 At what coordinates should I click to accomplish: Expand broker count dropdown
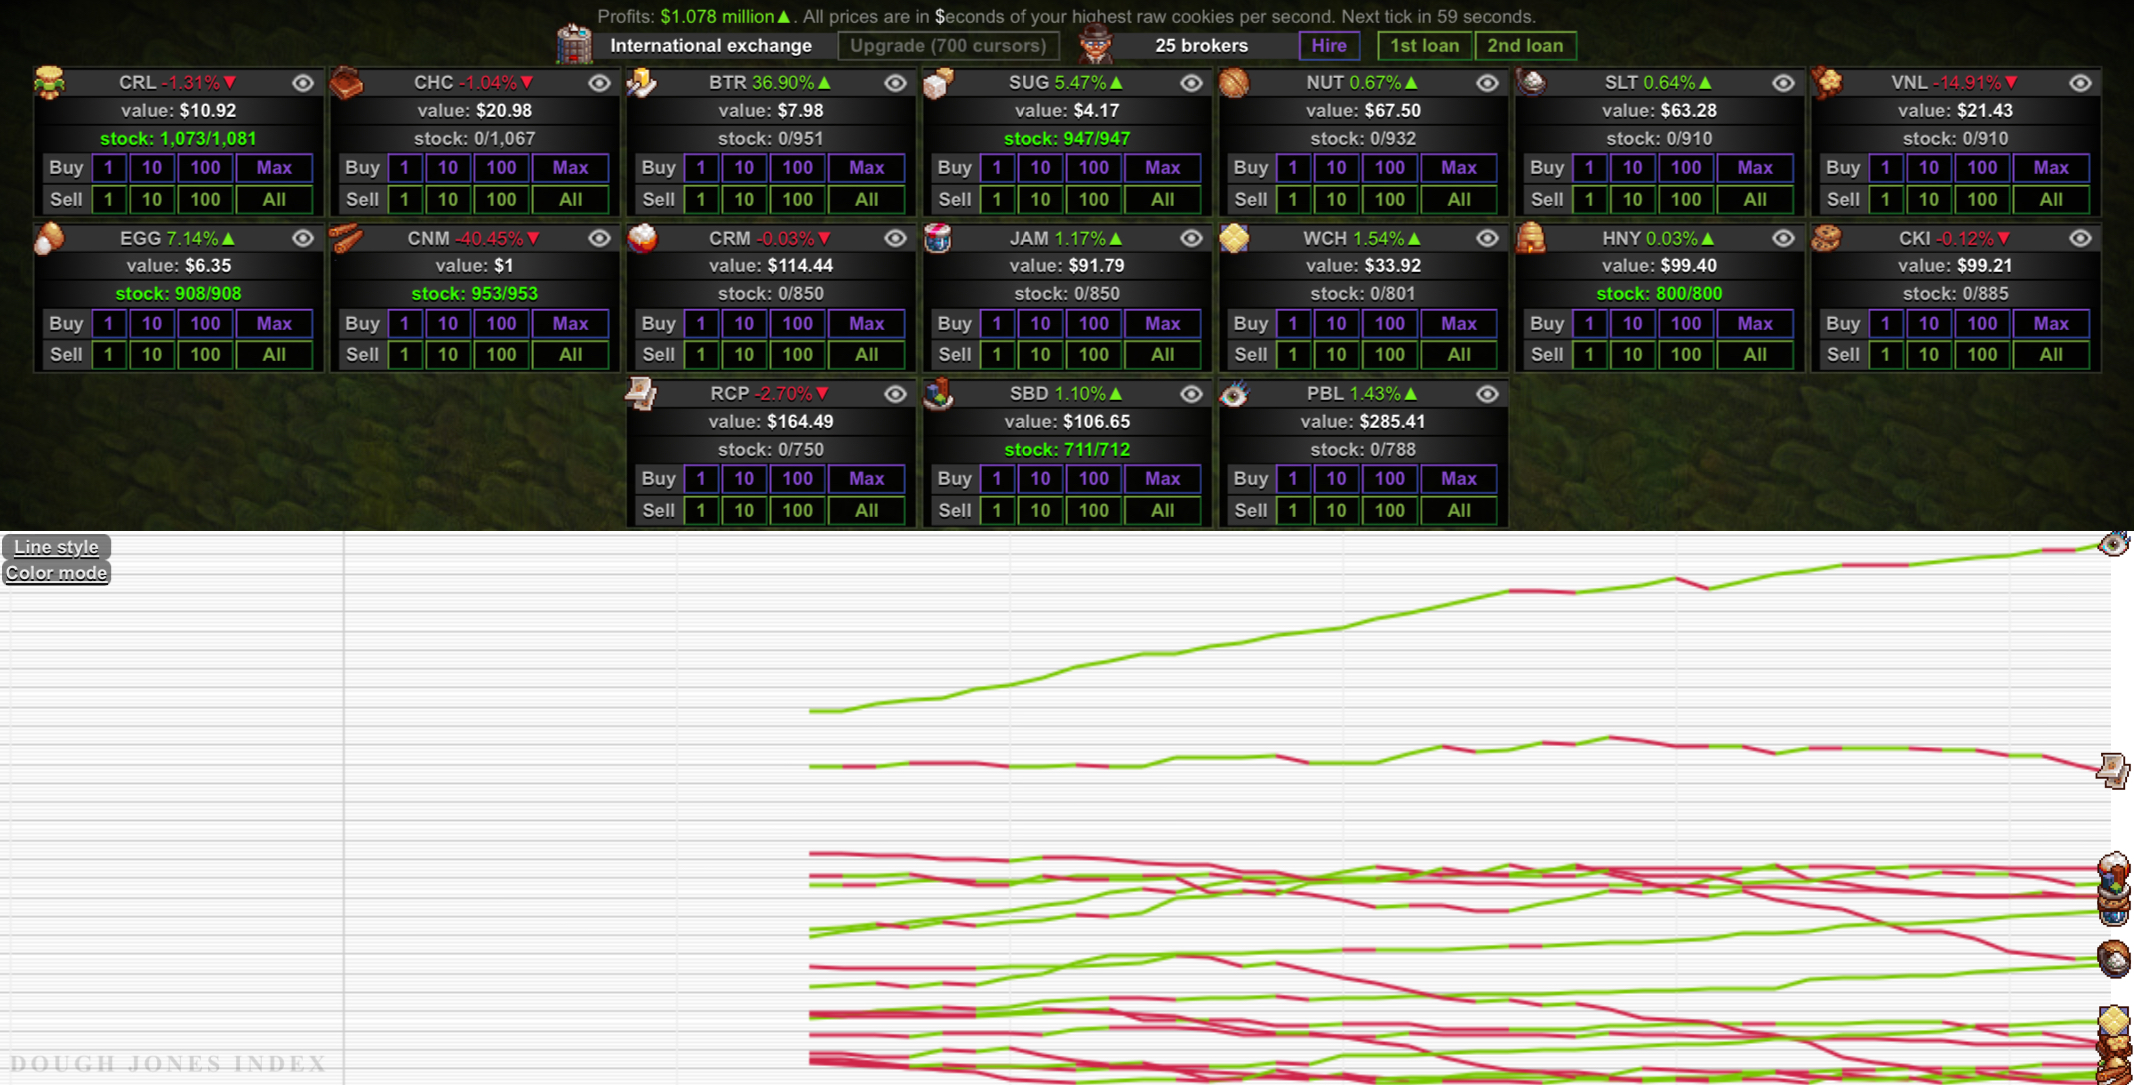tap(1201, 46)
